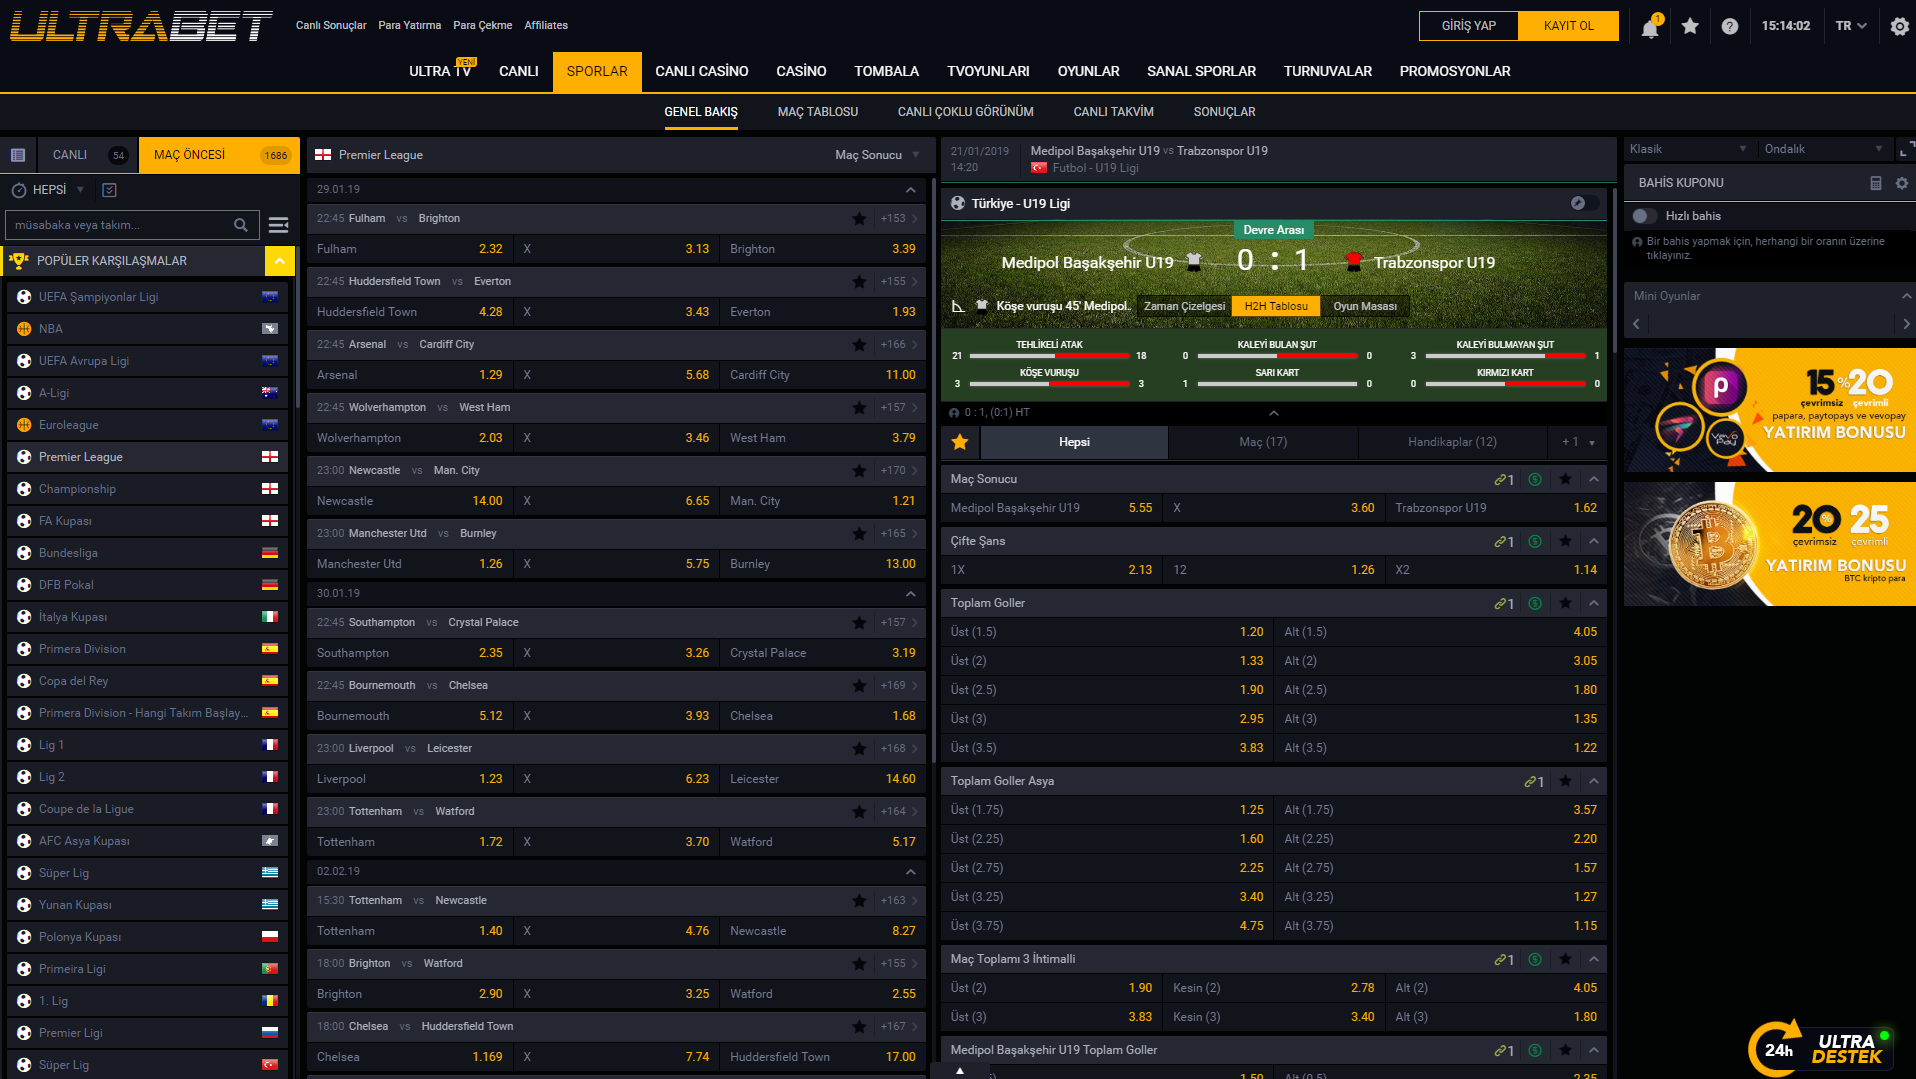1916x1079 pixels.
Task: Click the ULTRABET logo
Action: click(x=141, y=26)
